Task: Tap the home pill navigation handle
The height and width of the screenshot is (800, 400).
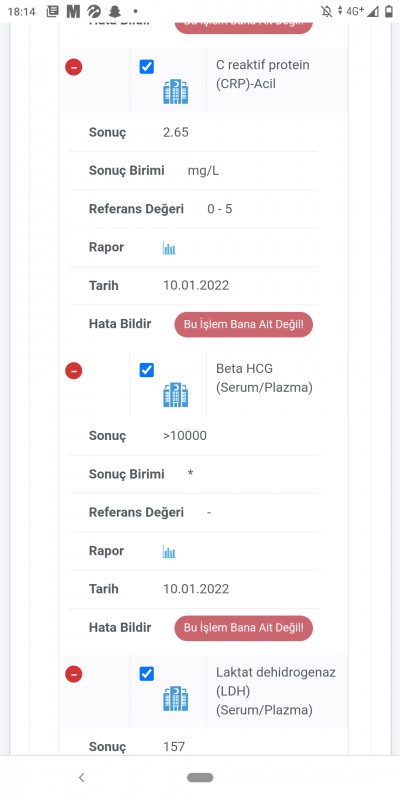Action: [200, 778]
